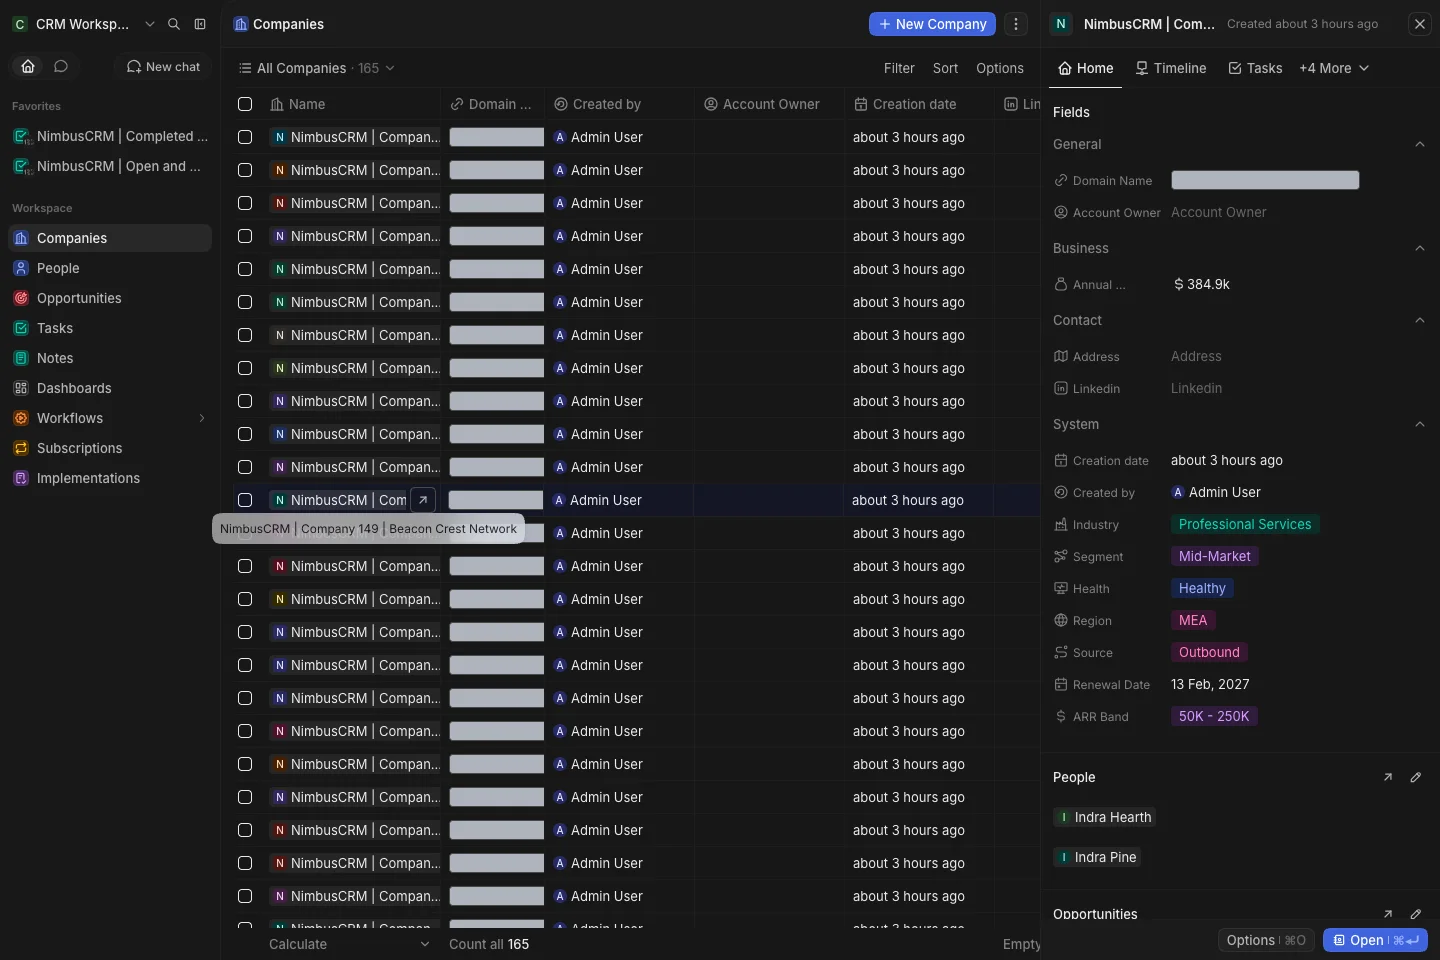The image size is (1440, 960).
Task: Check the highlighted Company 149 row checkbox
Action: [245, 500]
